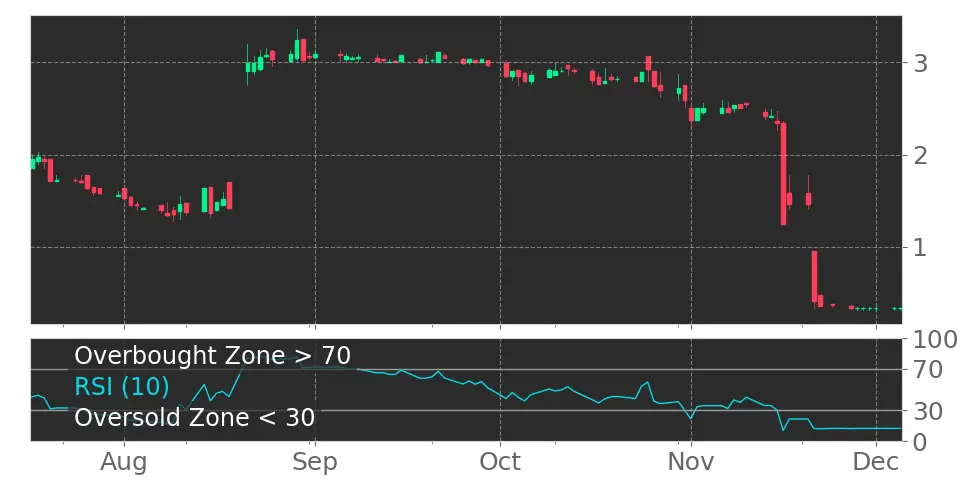Click the Overbought Zone > 70 legend label

(212, 356)
